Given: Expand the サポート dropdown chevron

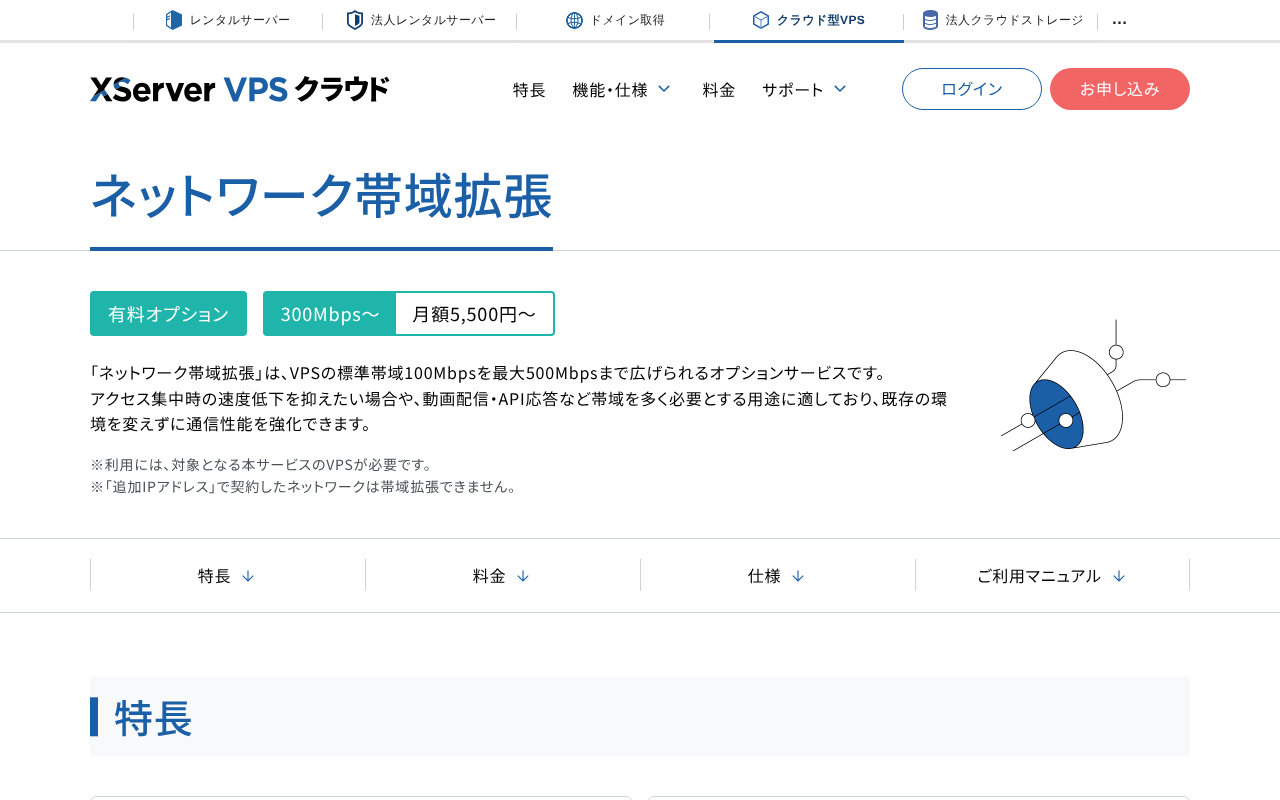Looking at the screenshot, I should [840, 89].
